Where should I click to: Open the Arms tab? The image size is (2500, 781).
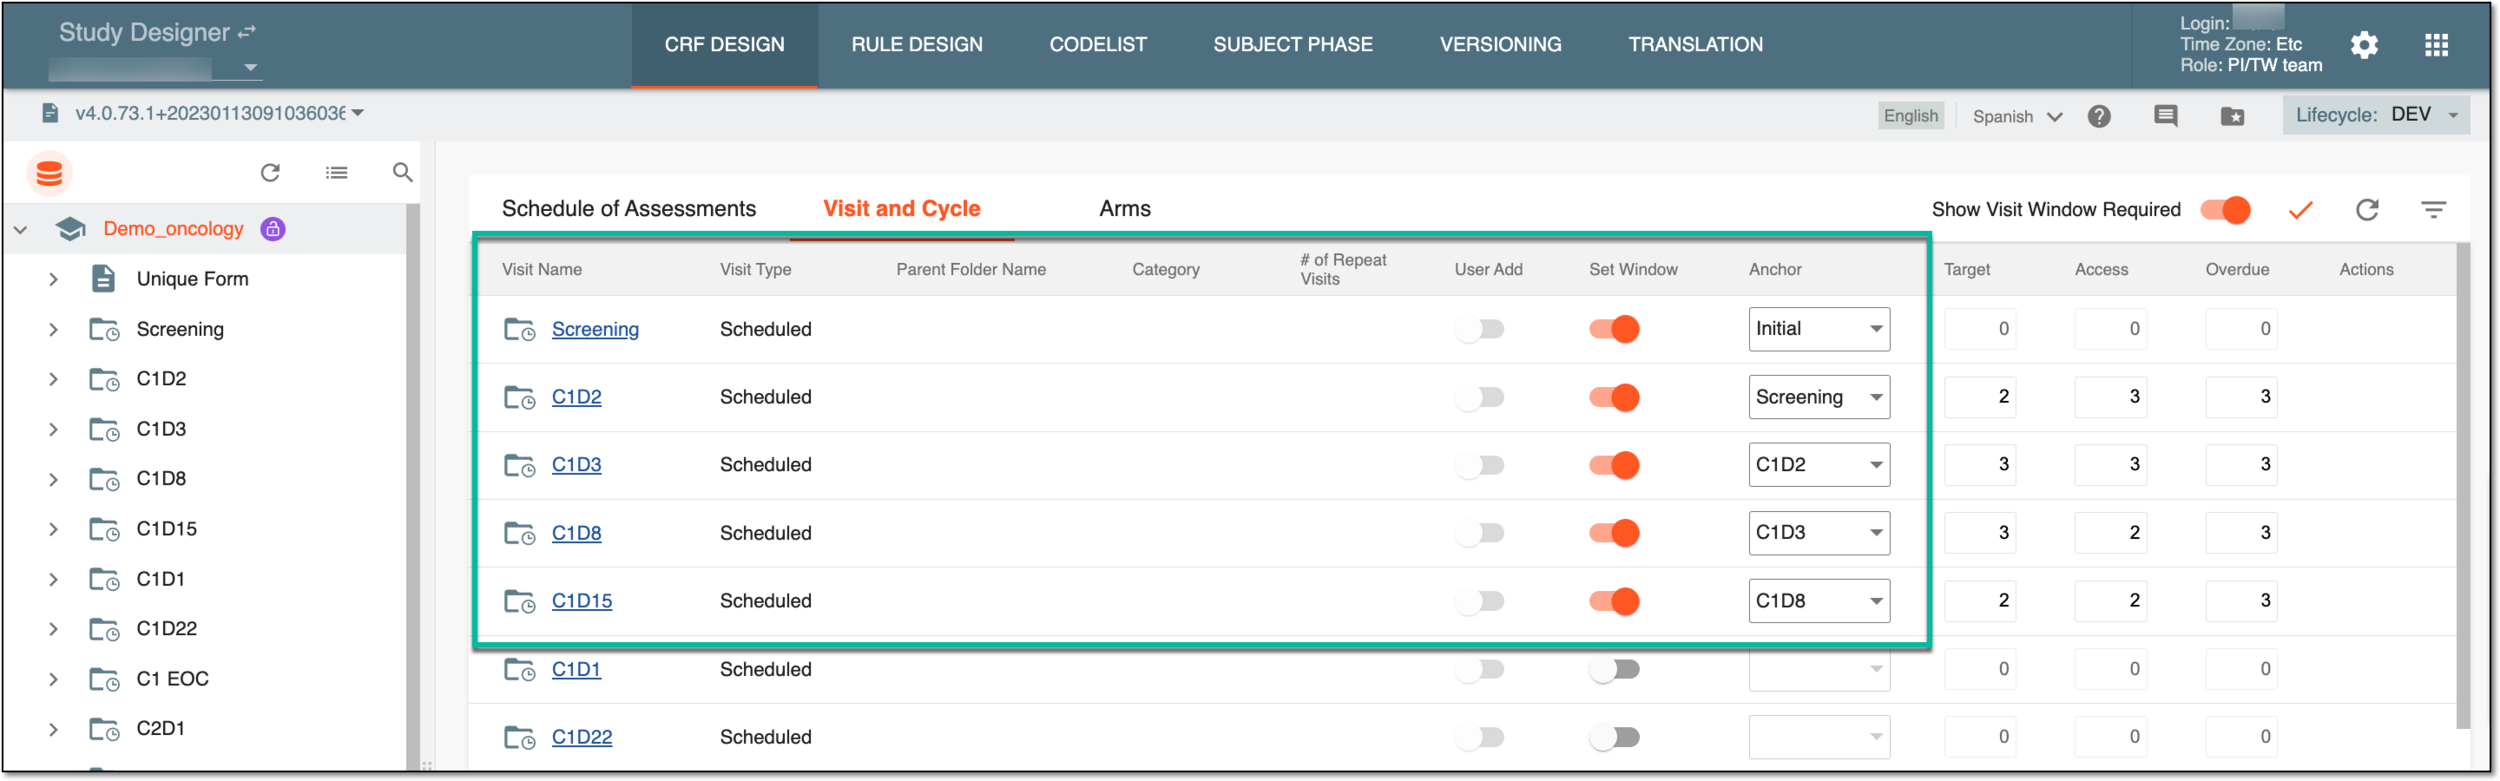(1125, 209)
